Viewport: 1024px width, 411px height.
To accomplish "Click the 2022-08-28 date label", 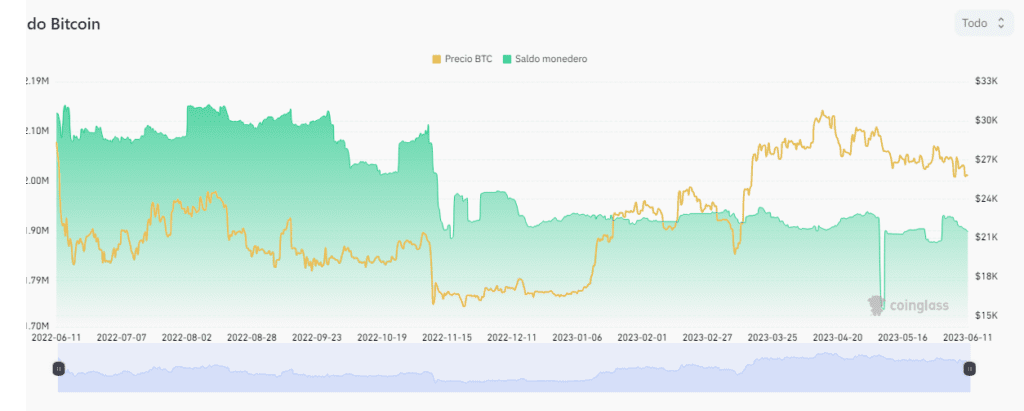I will click(251, 338).
